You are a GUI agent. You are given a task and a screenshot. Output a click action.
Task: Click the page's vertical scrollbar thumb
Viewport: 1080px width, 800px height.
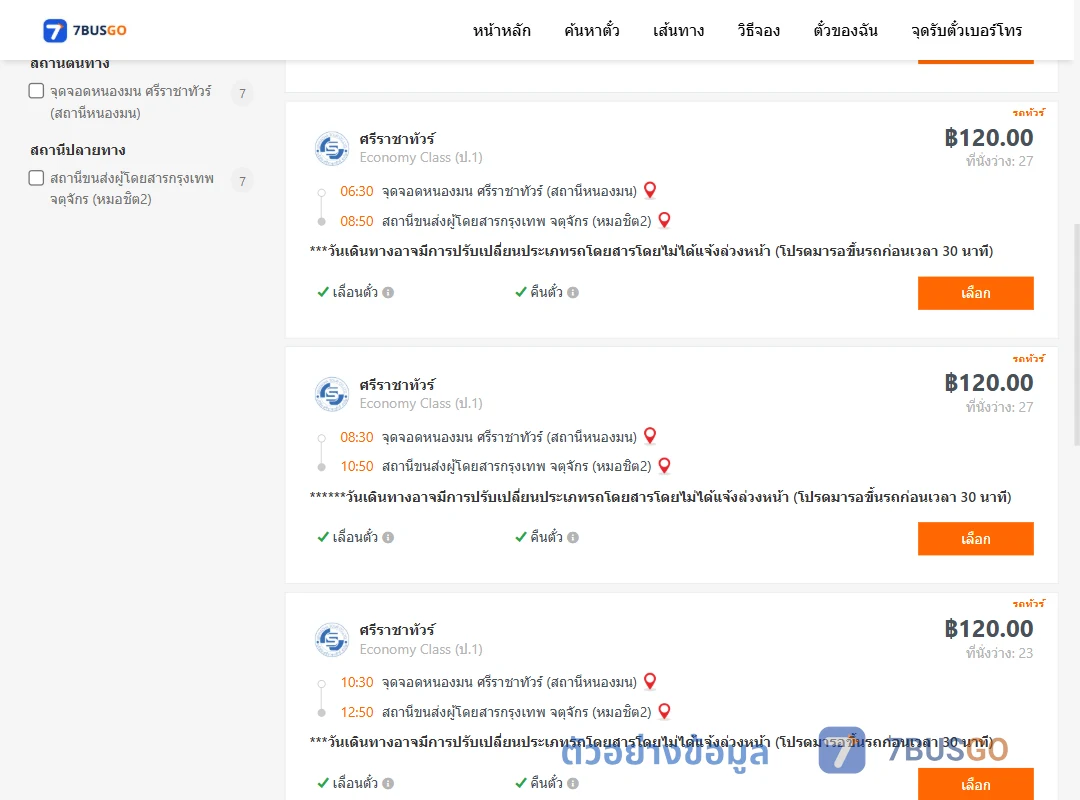click(1077, 334)
